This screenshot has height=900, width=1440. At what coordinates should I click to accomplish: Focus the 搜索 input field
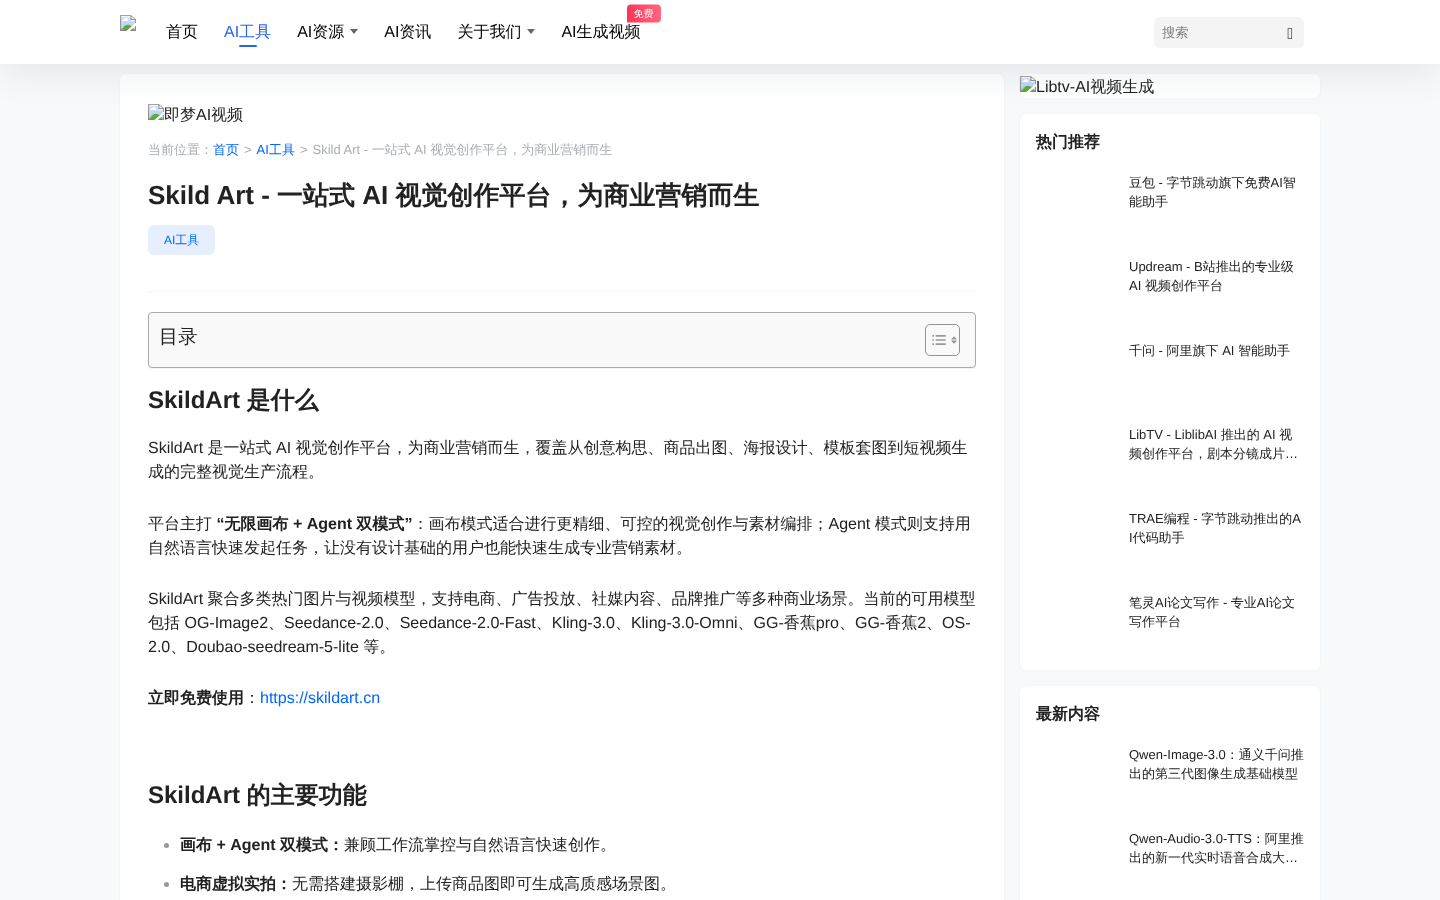point(1216,32)
